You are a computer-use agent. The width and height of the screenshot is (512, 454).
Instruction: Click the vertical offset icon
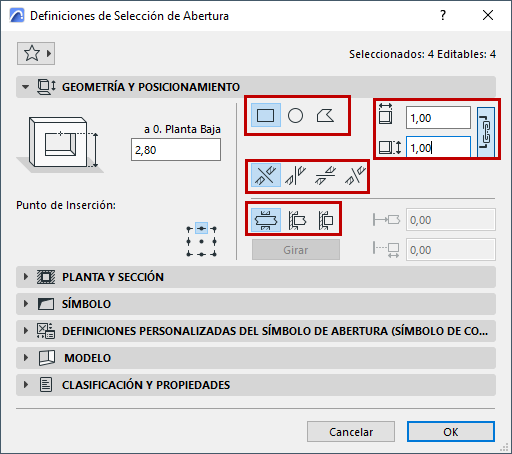click(x=386, y=250)
